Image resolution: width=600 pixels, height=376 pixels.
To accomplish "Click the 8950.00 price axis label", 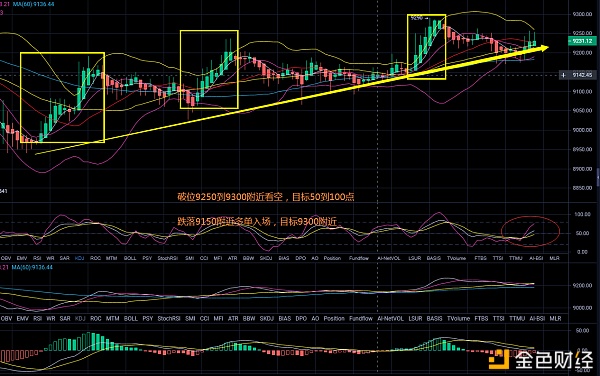I will point(582,149).
